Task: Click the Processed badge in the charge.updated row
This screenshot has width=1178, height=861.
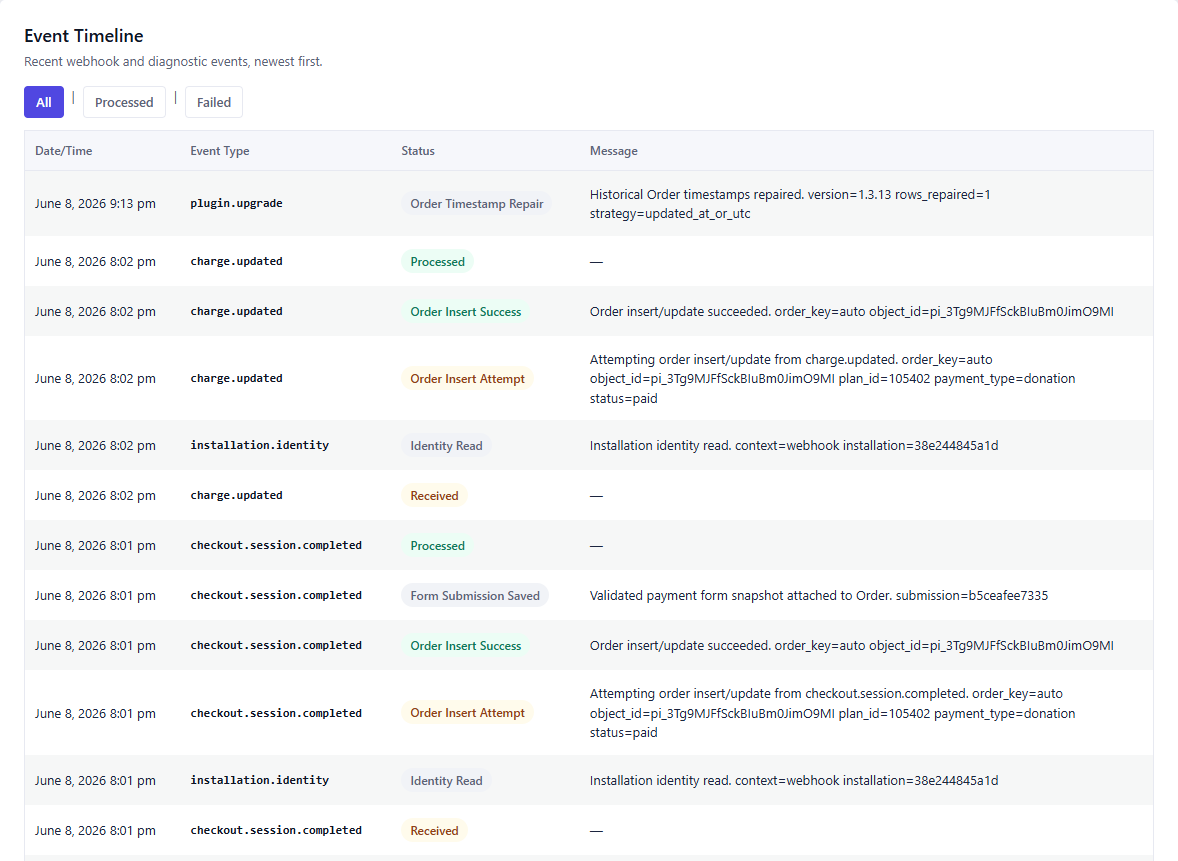Action: [437, 261]
